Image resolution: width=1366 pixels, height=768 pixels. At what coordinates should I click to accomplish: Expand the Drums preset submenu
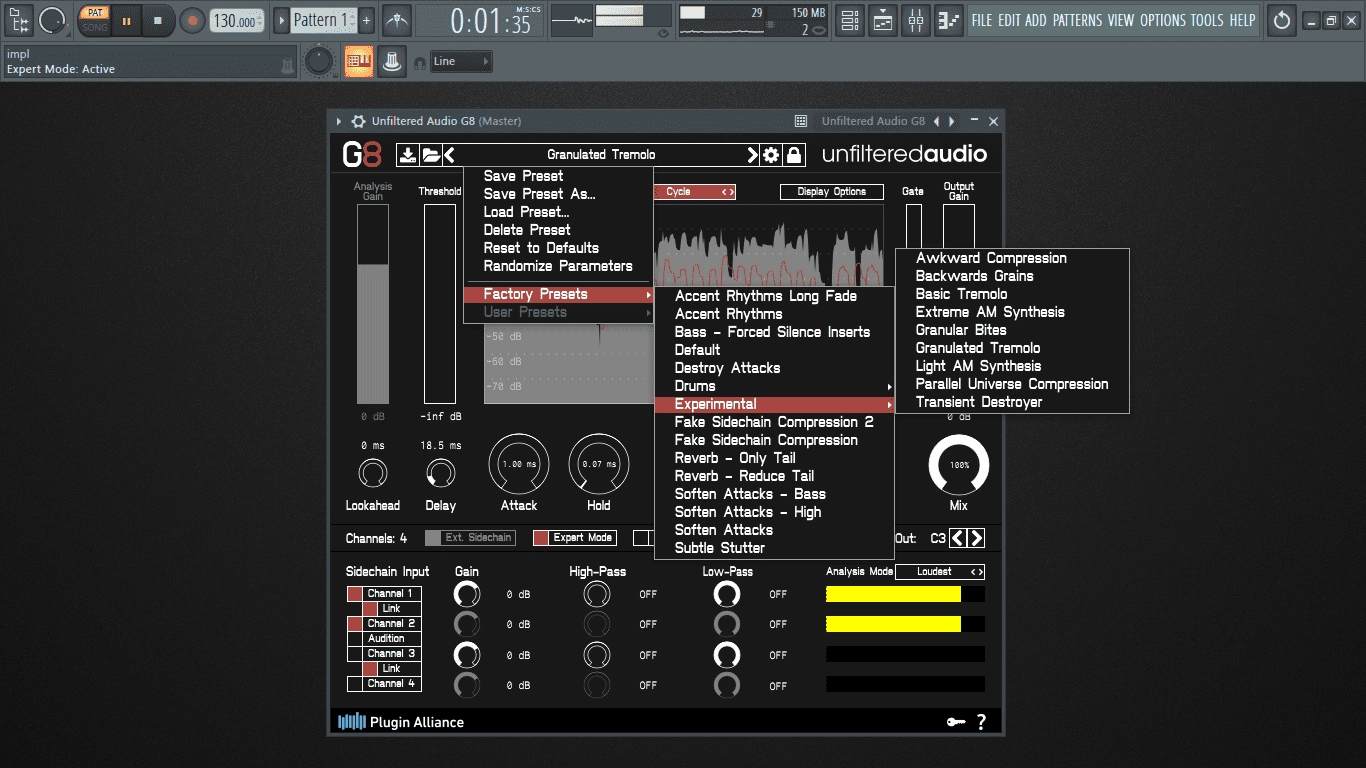point(774,386)
